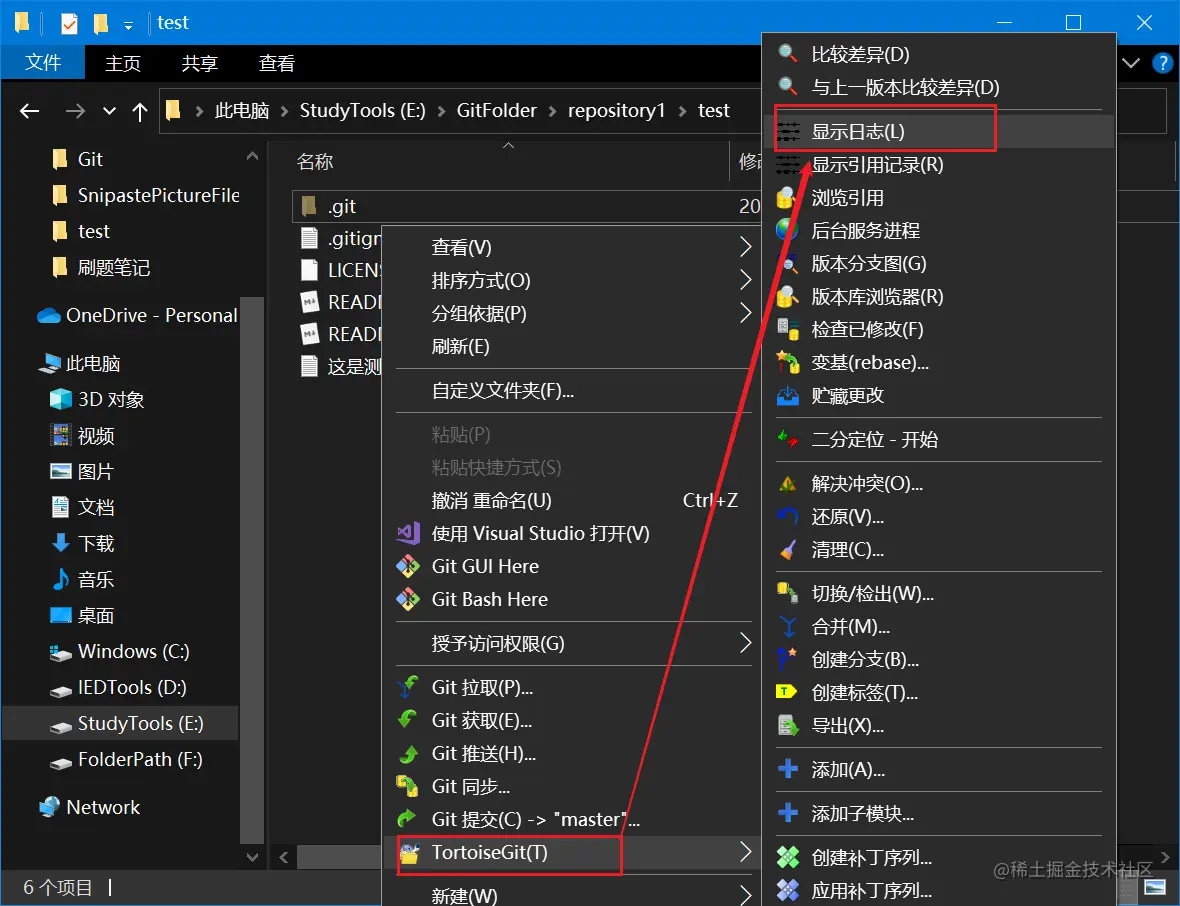This screenshot has width=1180, height=906.
Task: Open the 文件 ribbon tab
Action: point(43,63)
